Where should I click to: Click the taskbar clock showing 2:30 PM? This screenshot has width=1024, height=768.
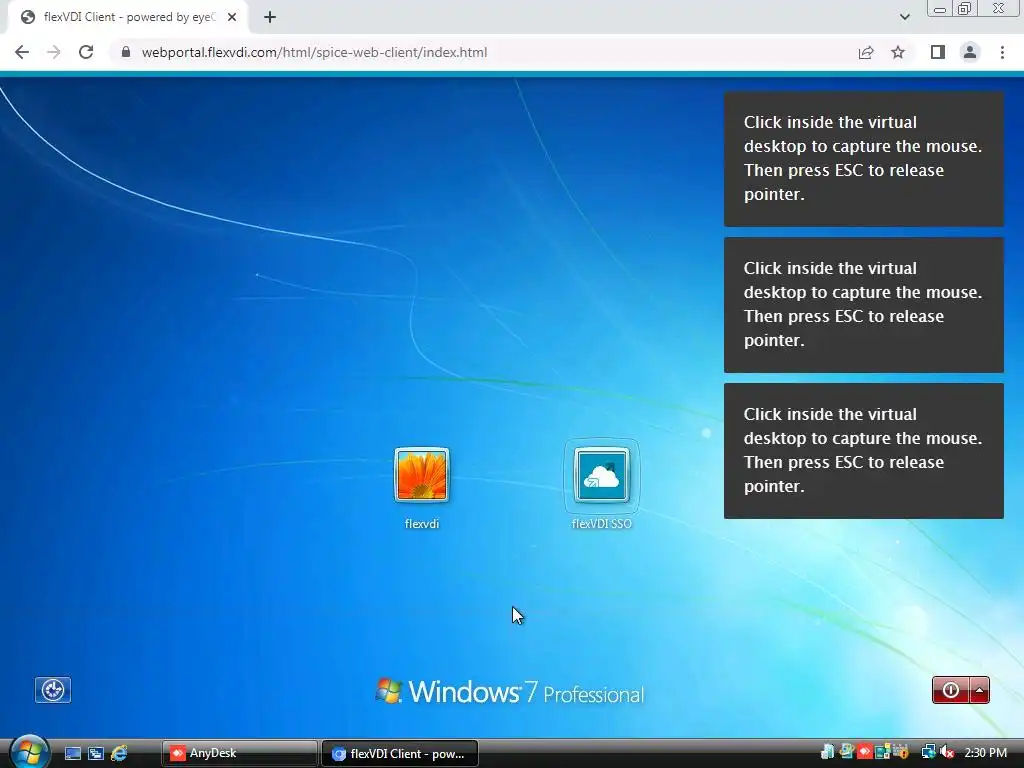(985, 753)
